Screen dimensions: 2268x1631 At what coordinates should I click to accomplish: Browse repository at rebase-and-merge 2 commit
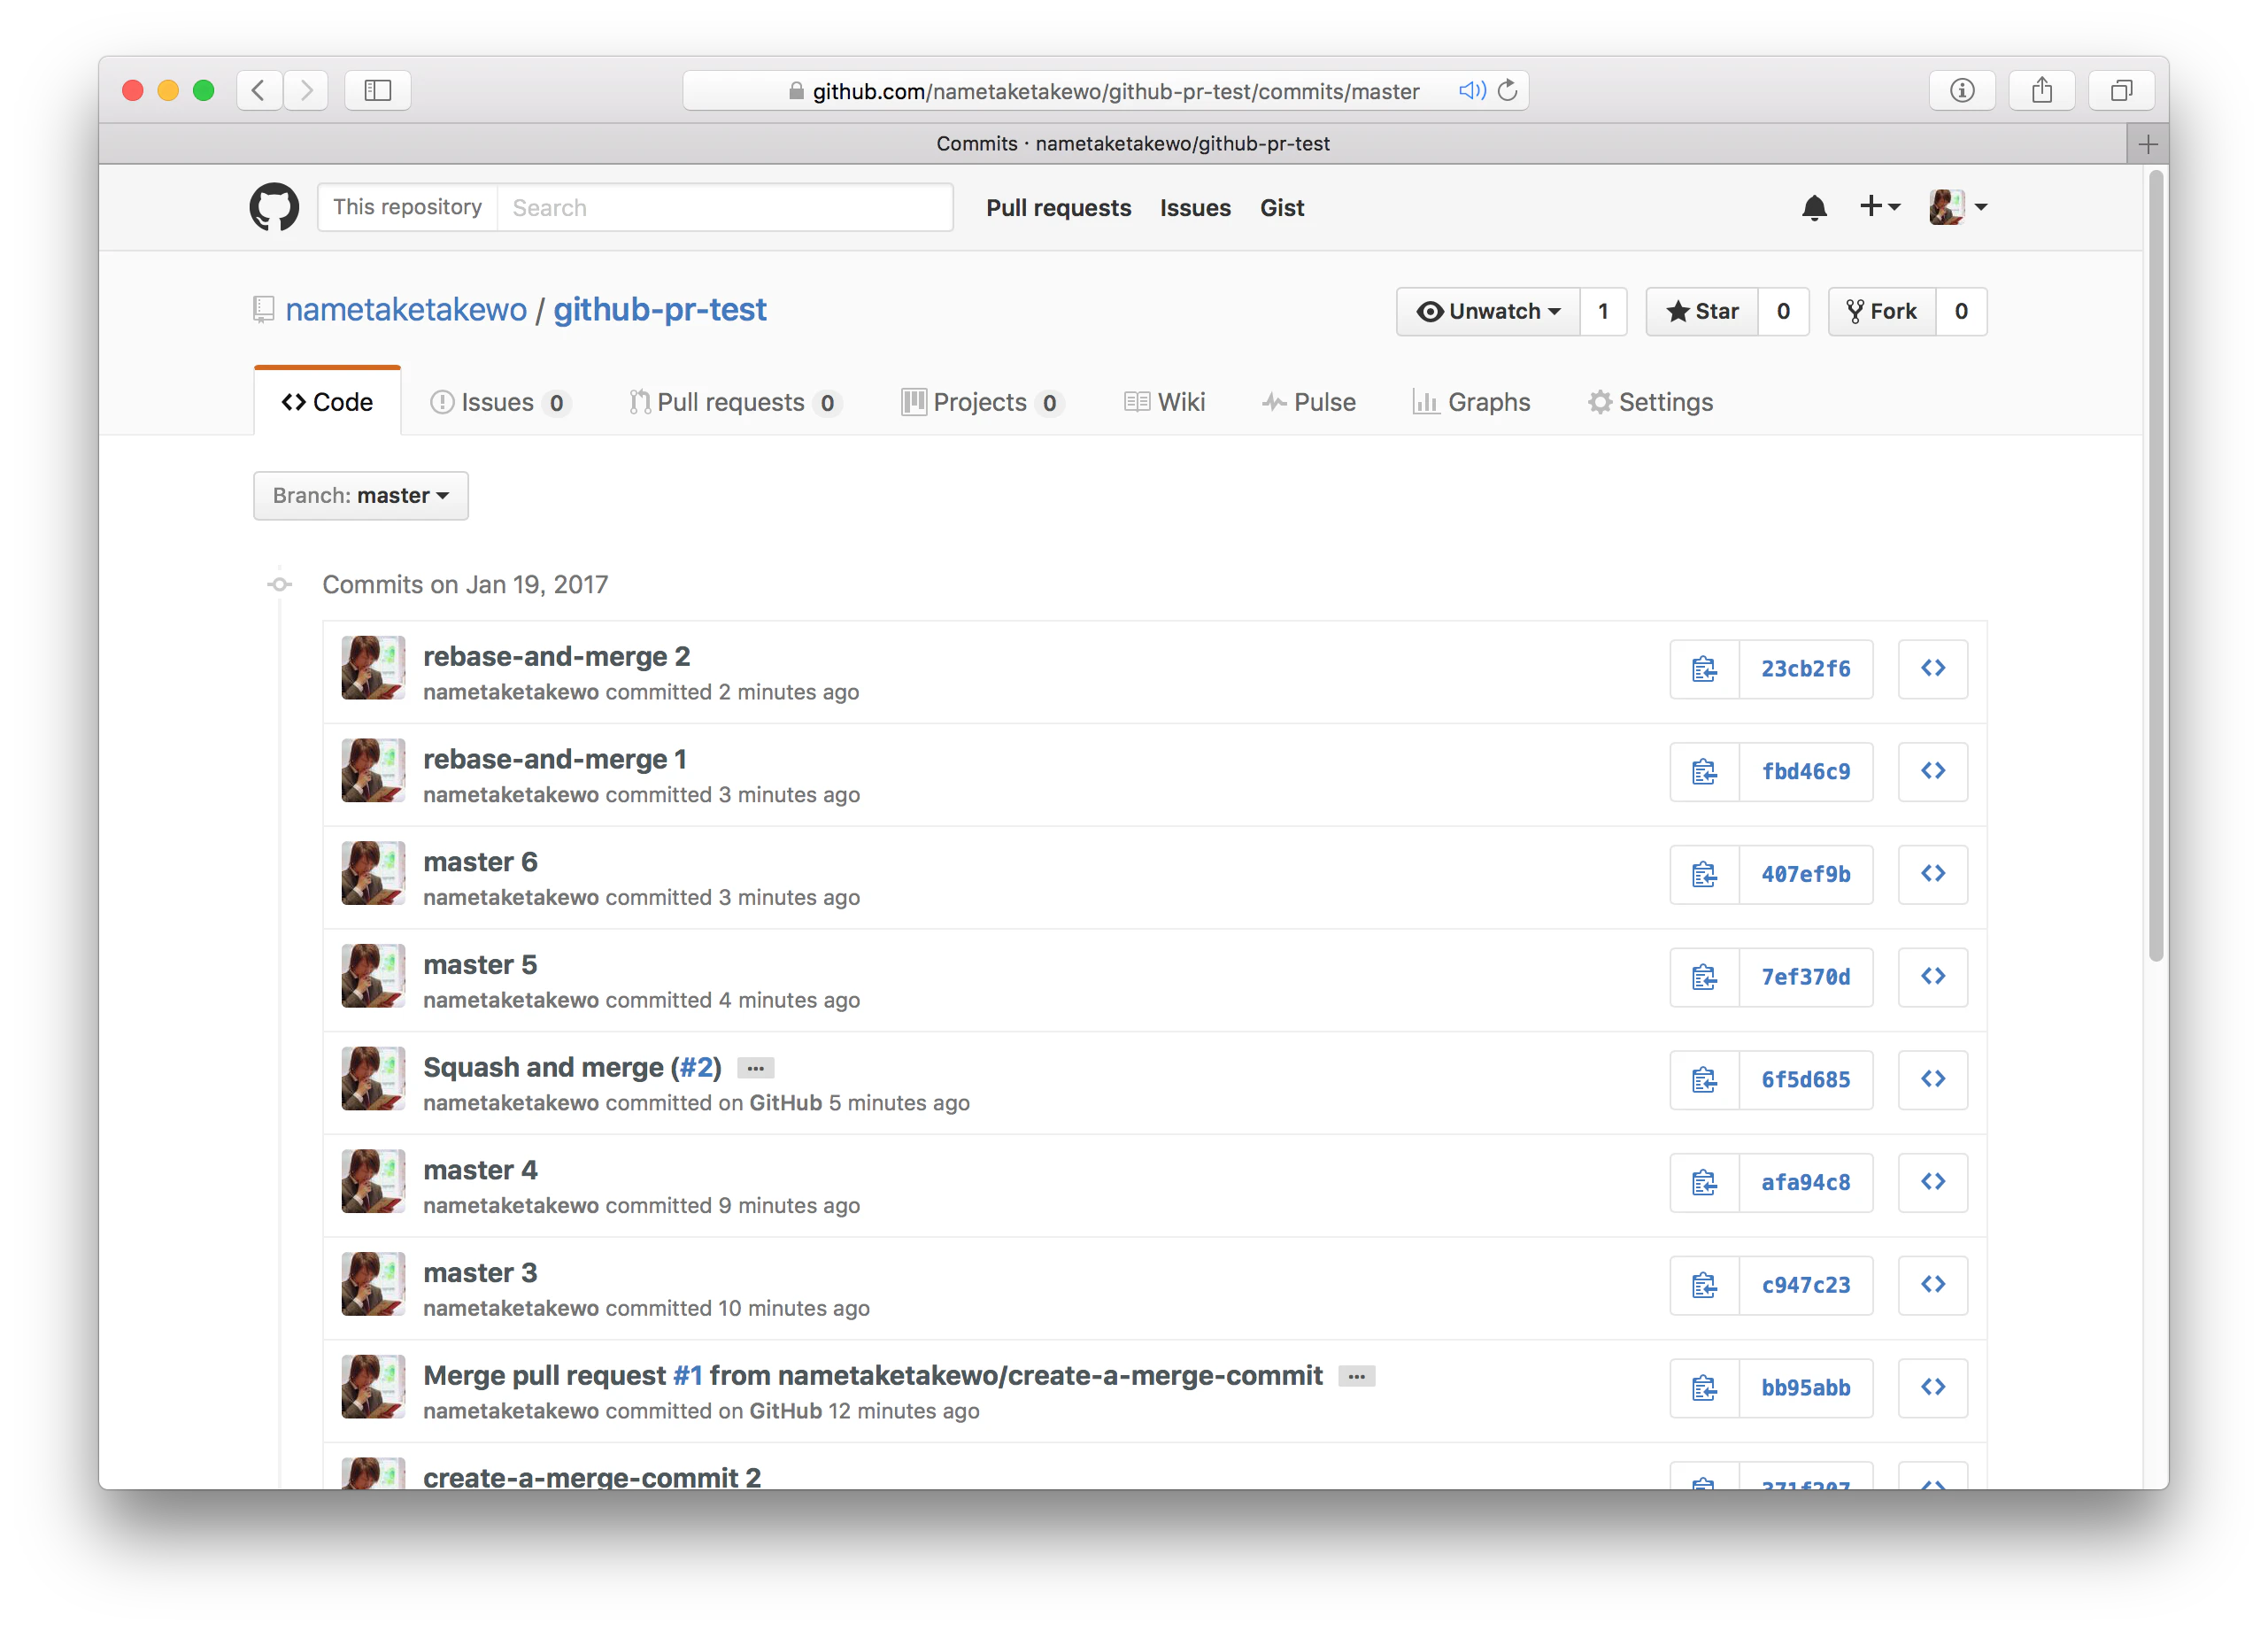pos(1933,669)
